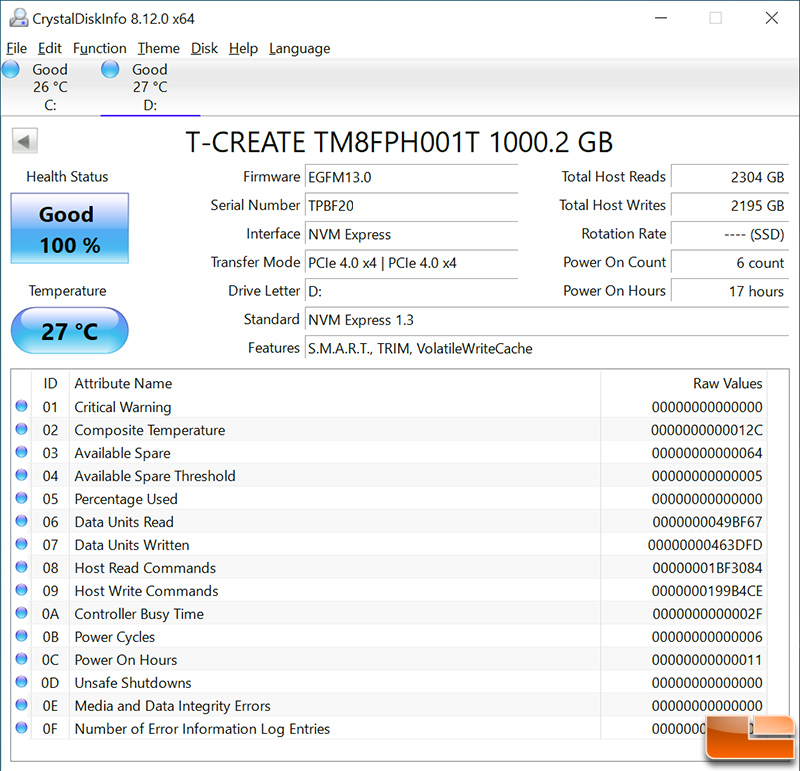This screenshot has width=800, height=771.
Task: Click the status dot for Critical Warning
Action: click(x=21, y=406)
